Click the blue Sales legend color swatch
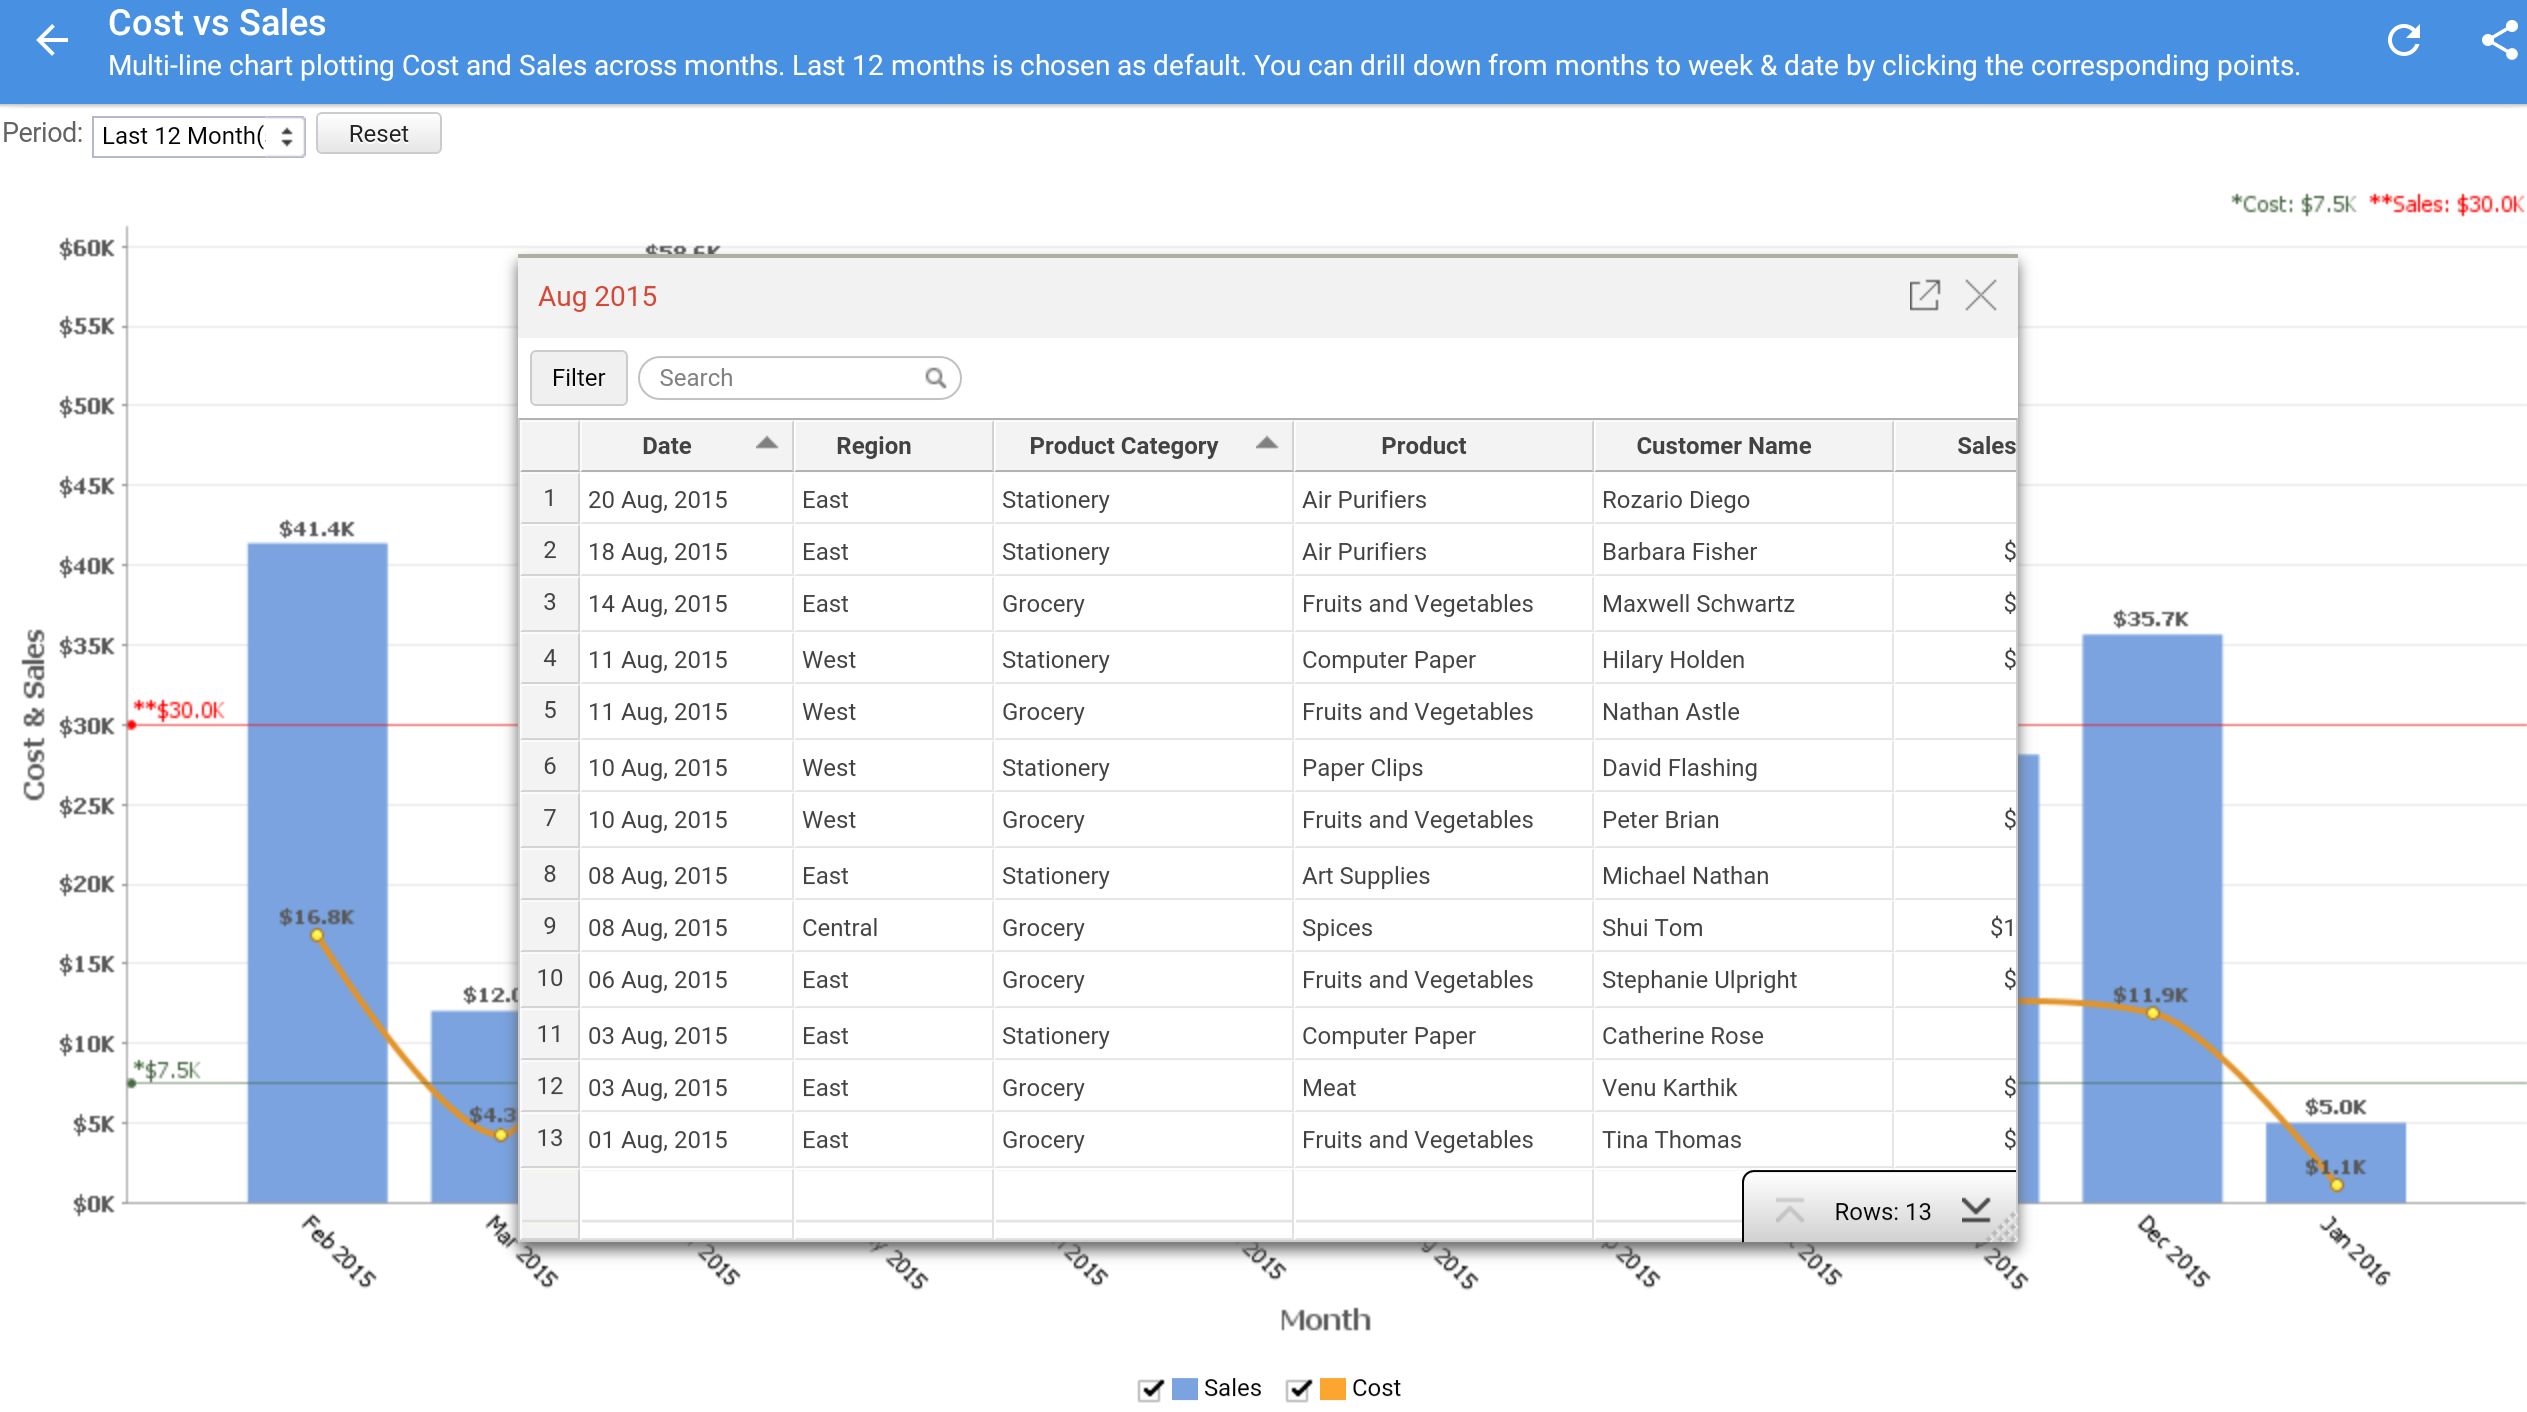Screen dimensions: 2527x1412 click(1184, 1389)
